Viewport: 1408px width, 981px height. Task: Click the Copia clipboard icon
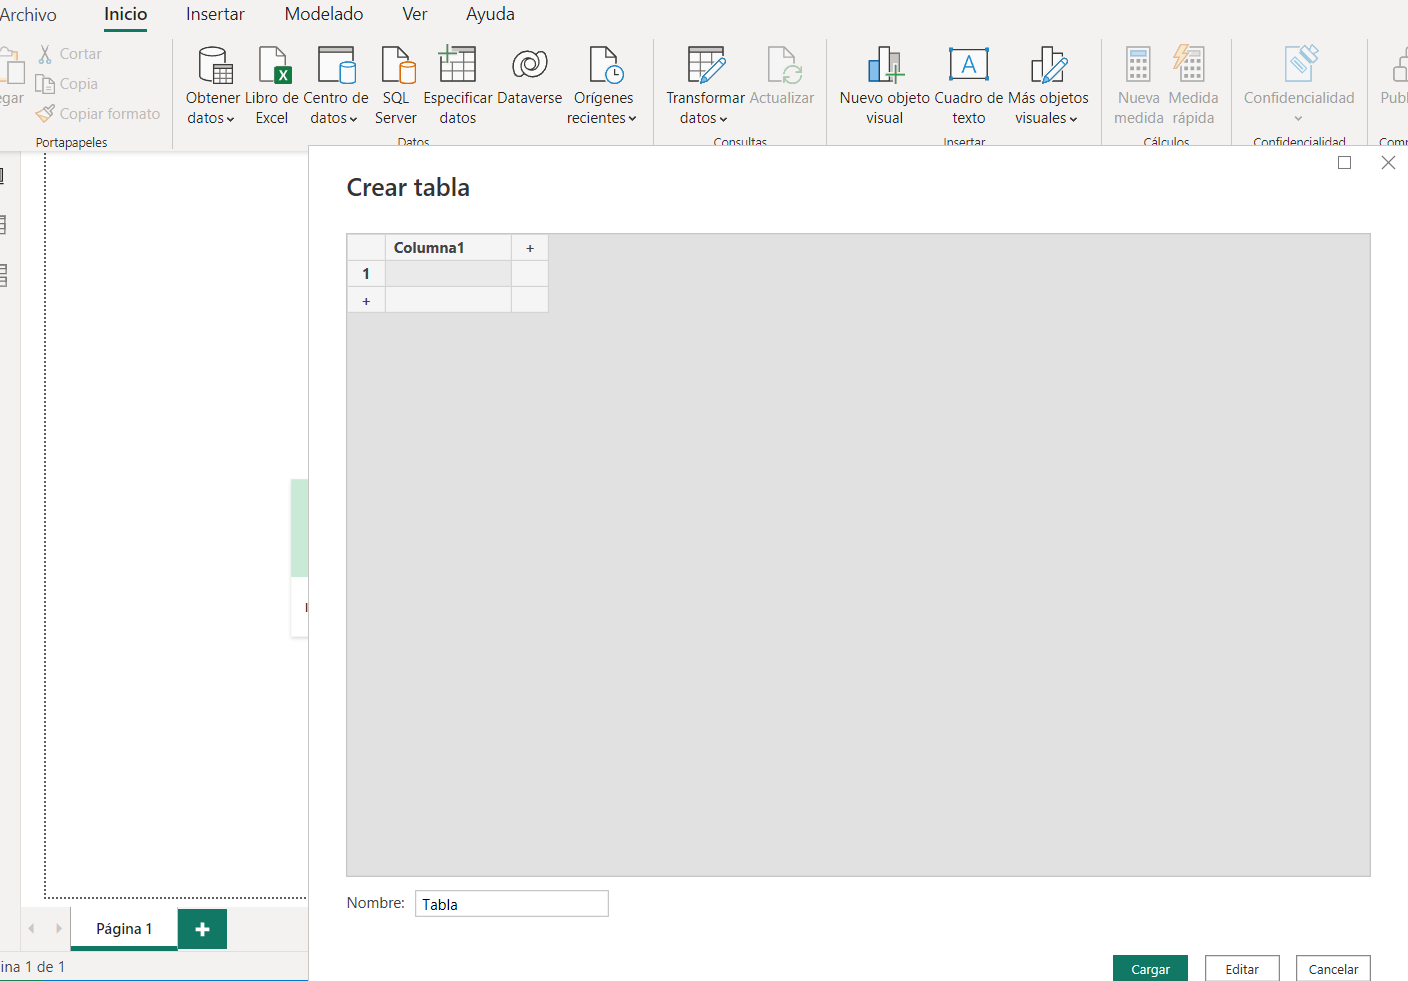coord(45,84)
